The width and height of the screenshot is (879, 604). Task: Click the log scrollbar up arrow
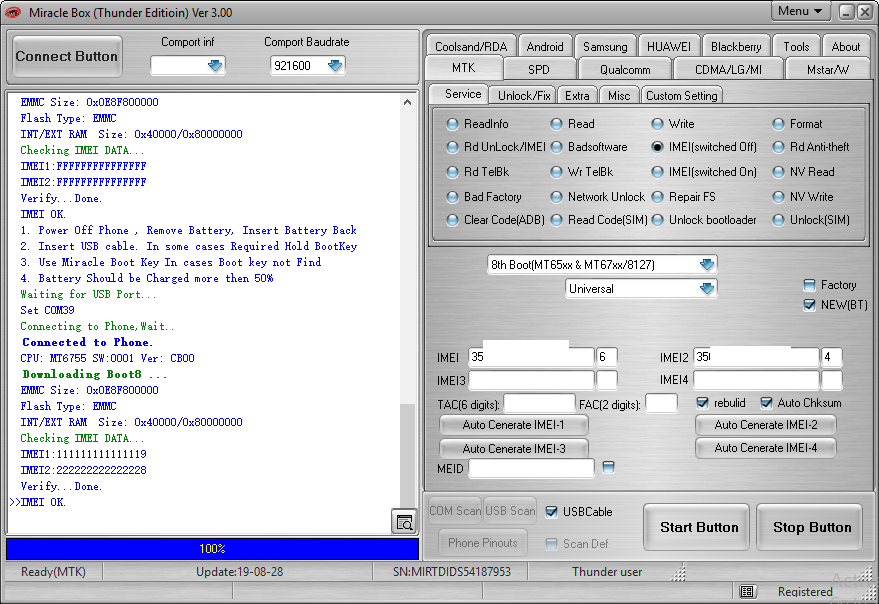point(408,102)
